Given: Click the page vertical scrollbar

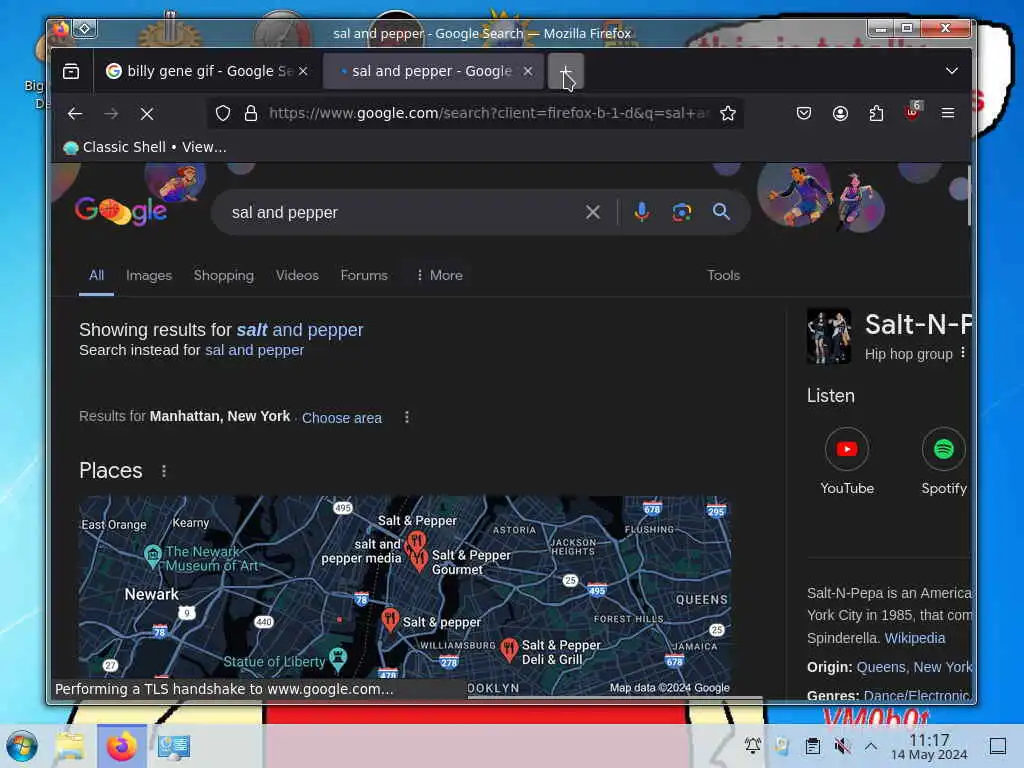Looking at the screenshot, I should (x=969, y=196).
